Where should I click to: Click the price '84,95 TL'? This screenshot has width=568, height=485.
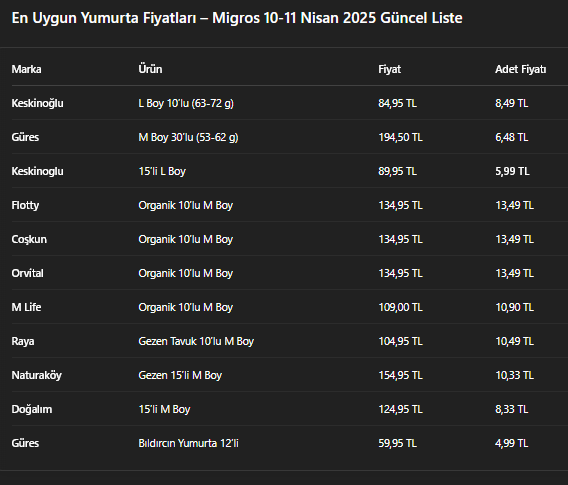(x=397, y=103)
